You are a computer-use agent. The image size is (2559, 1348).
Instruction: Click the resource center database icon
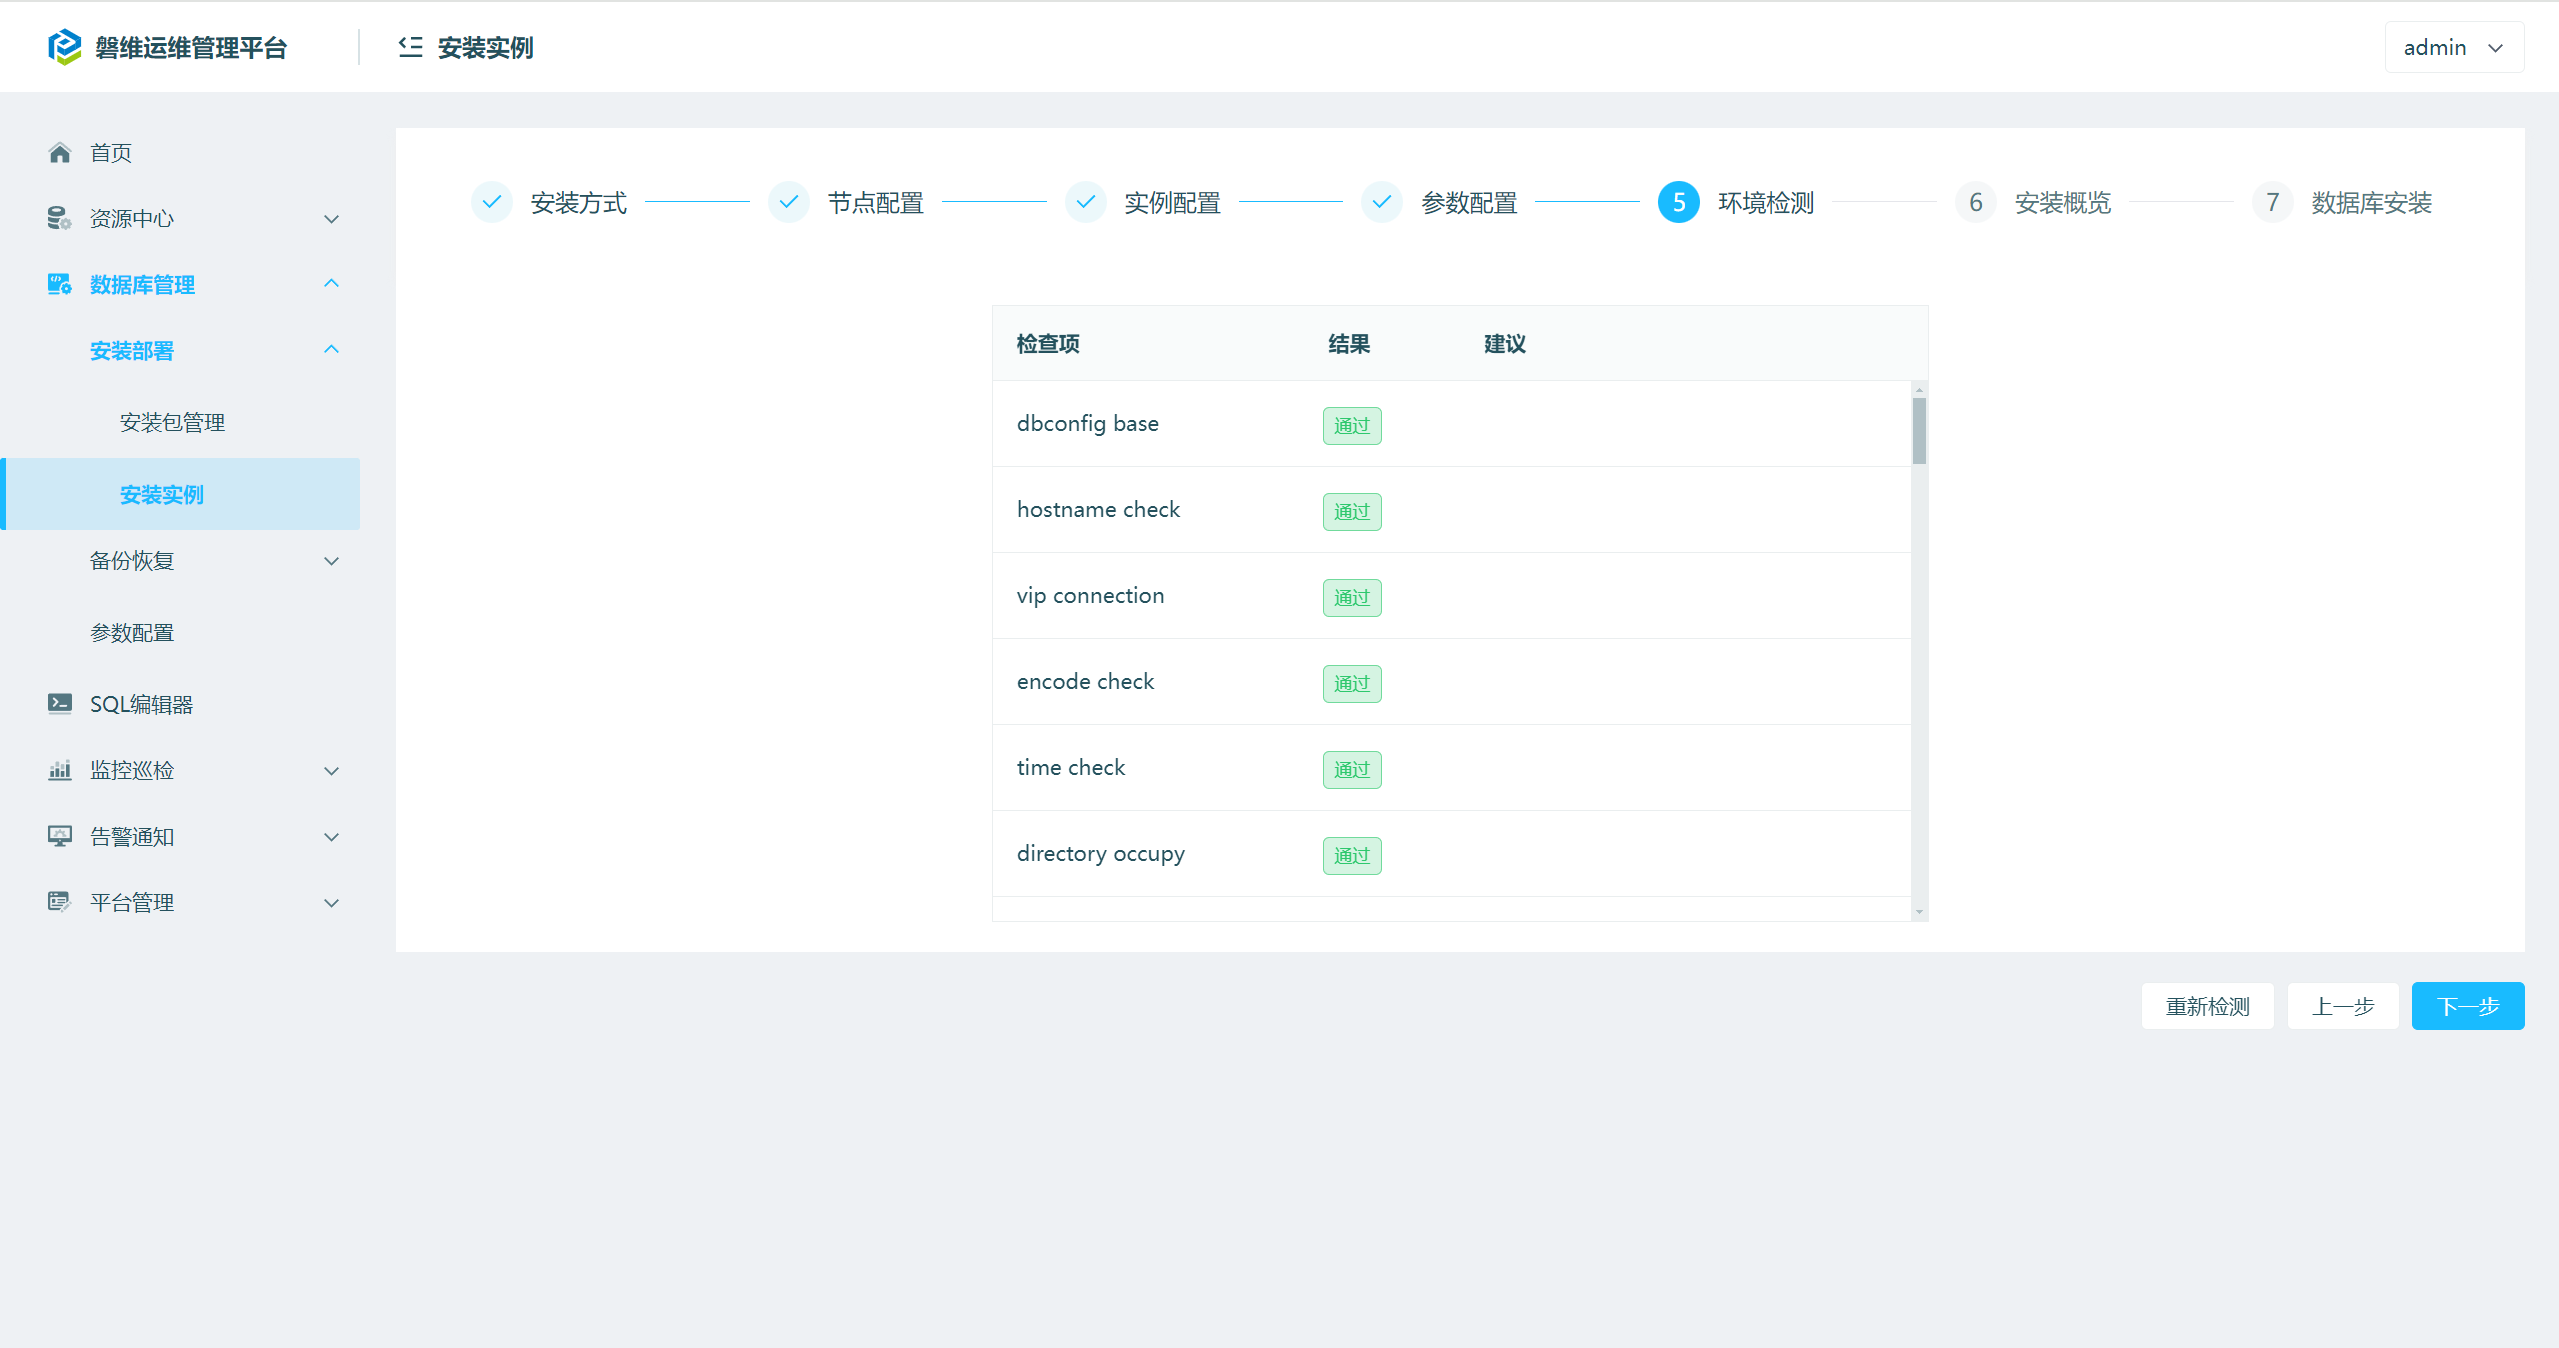(x=59, y=218)
